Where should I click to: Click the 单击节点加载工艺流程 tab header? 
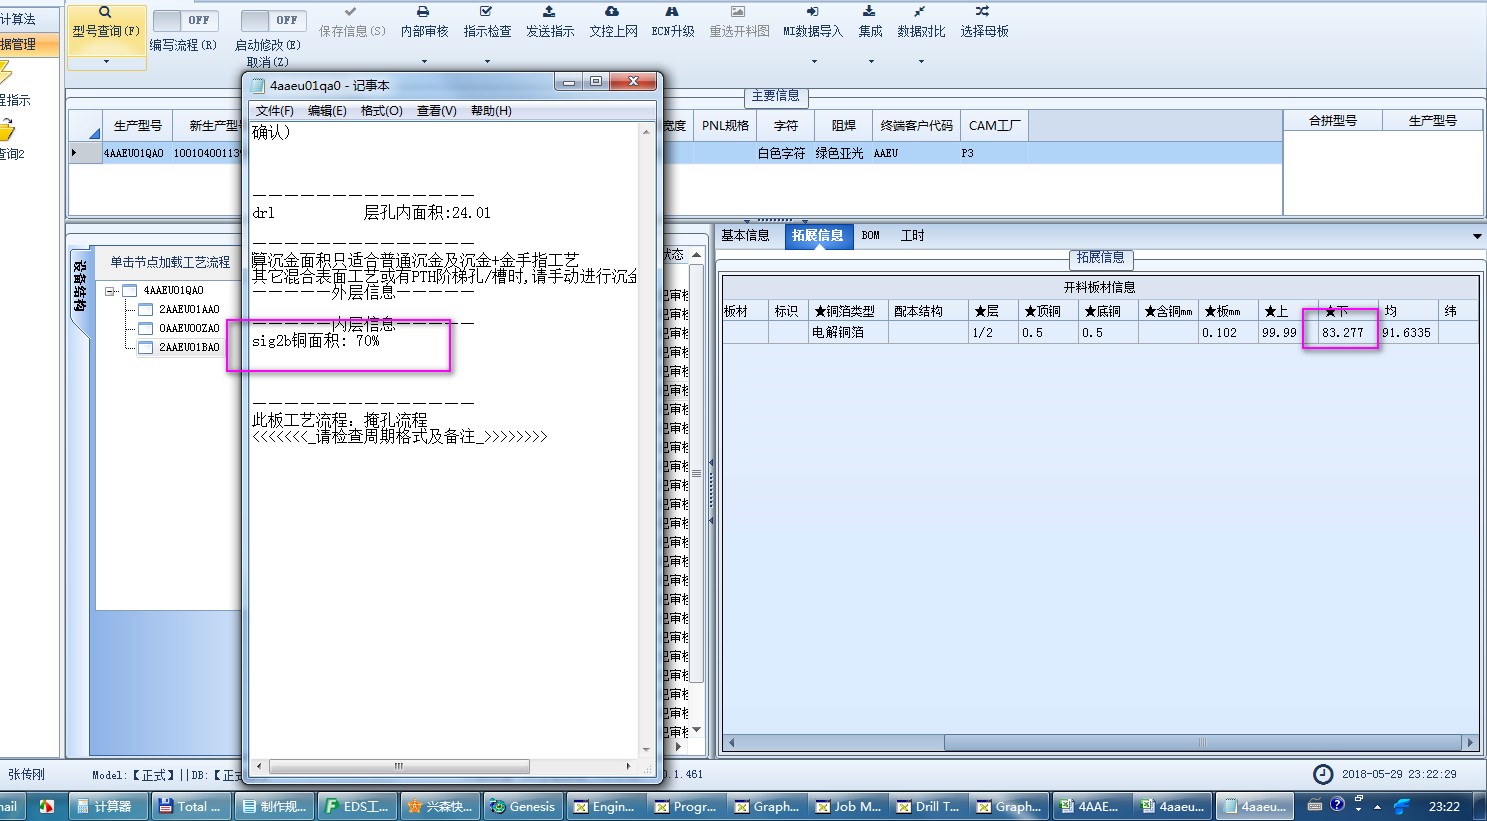[x=169, y=262]
